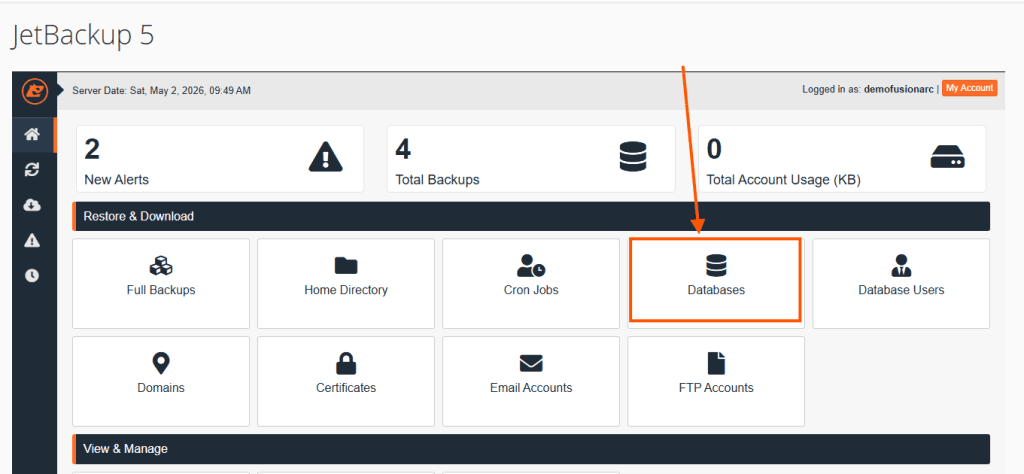Click the Database Users person icon
Image resolution: width=1024 pixels, height=474 pixels.
coord(901,265)
